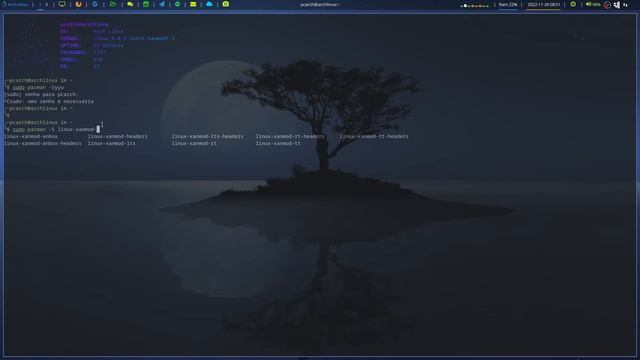
Task: Click the volume speaker indicator
Action: pos(593,4)
